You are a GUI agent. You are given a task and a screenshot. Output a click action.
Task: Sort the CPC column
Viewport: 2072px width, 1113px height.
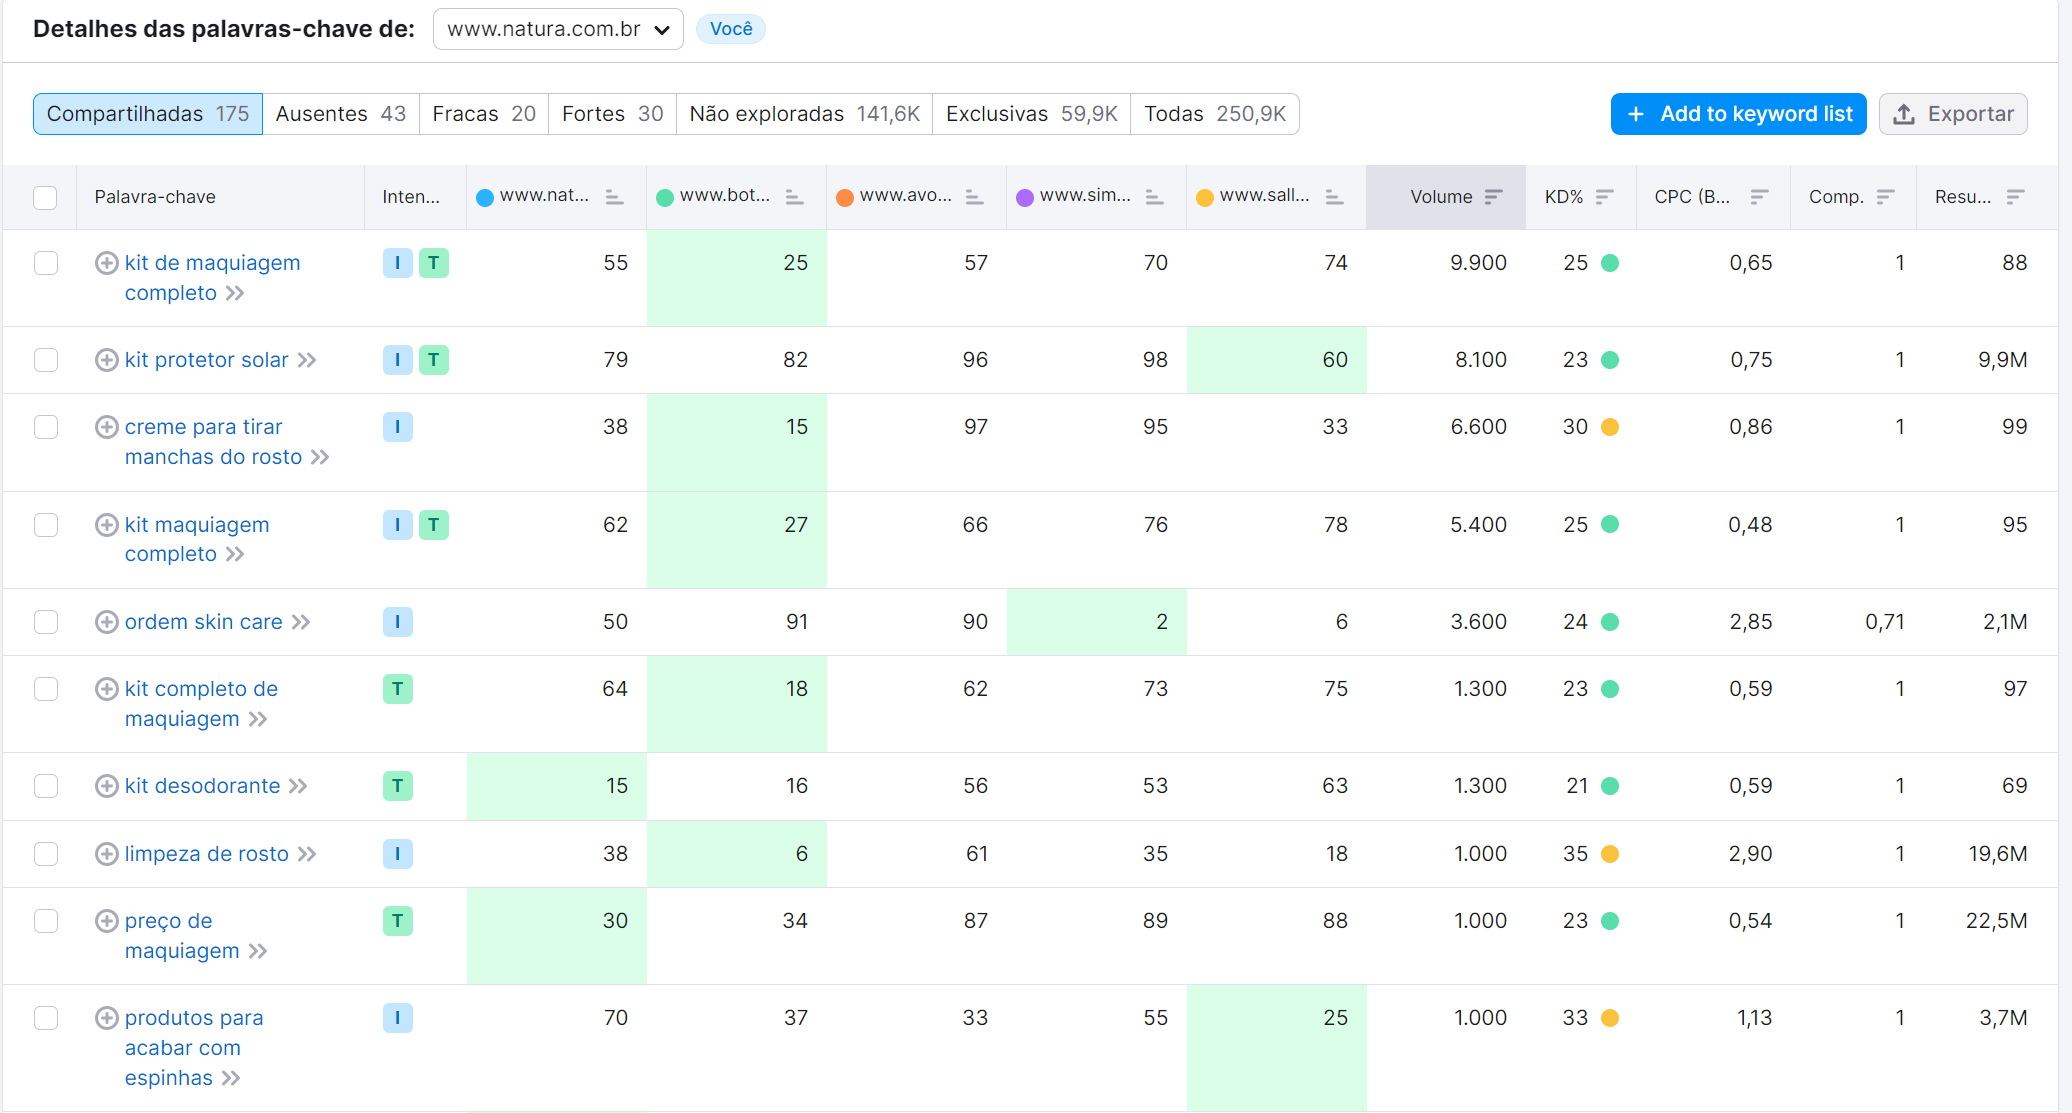[x=1761, y=197]
